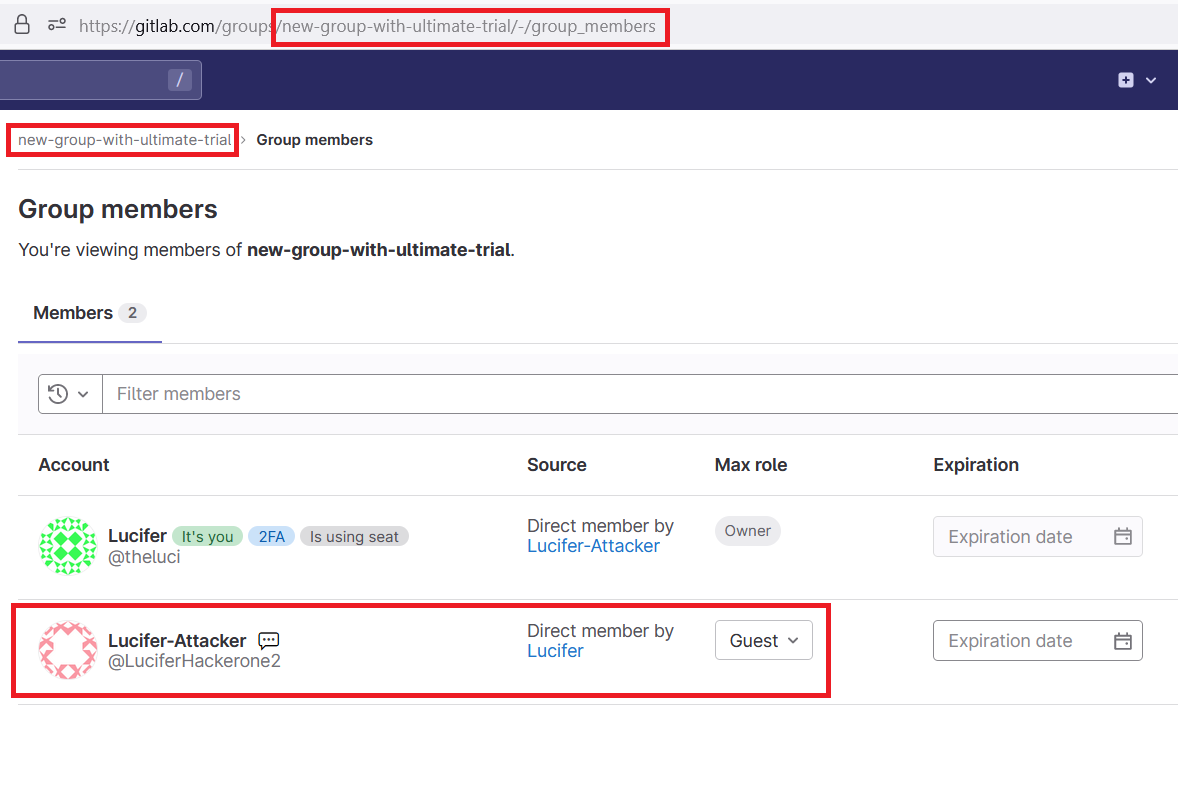Viewport: 1178px width, 788px height.
Task: Open the Lucifer link under Direct member by
Action: [555, 651]
